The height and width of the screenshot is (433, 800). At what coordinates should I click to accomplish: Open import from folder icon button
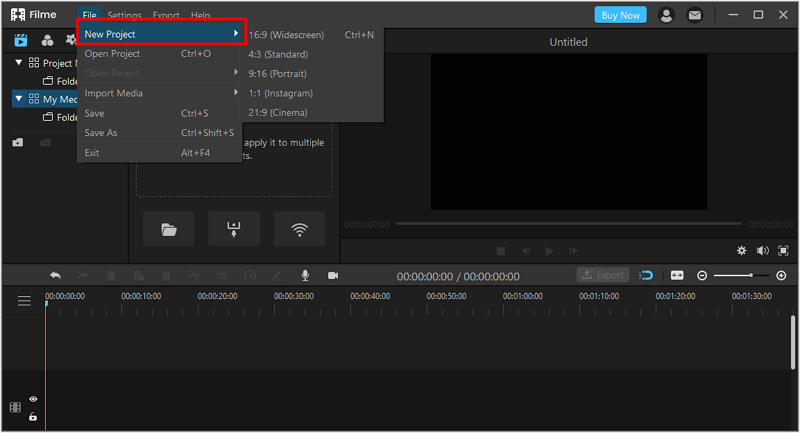click(x=169, y=229)
